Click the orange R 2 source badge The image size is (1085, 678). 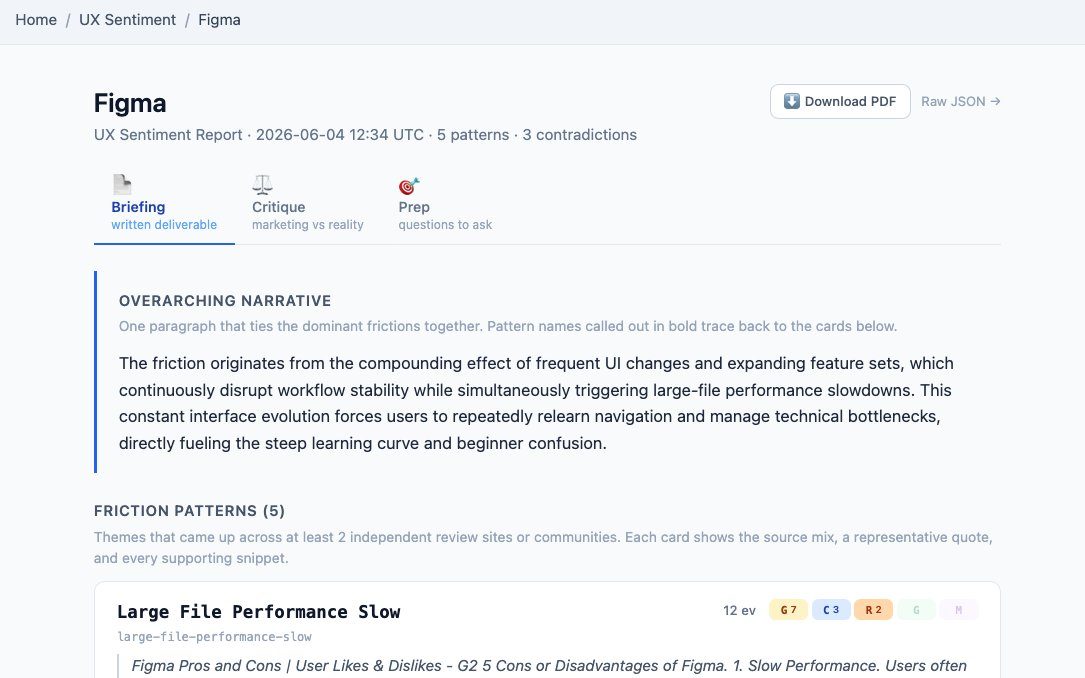(873, 610)
